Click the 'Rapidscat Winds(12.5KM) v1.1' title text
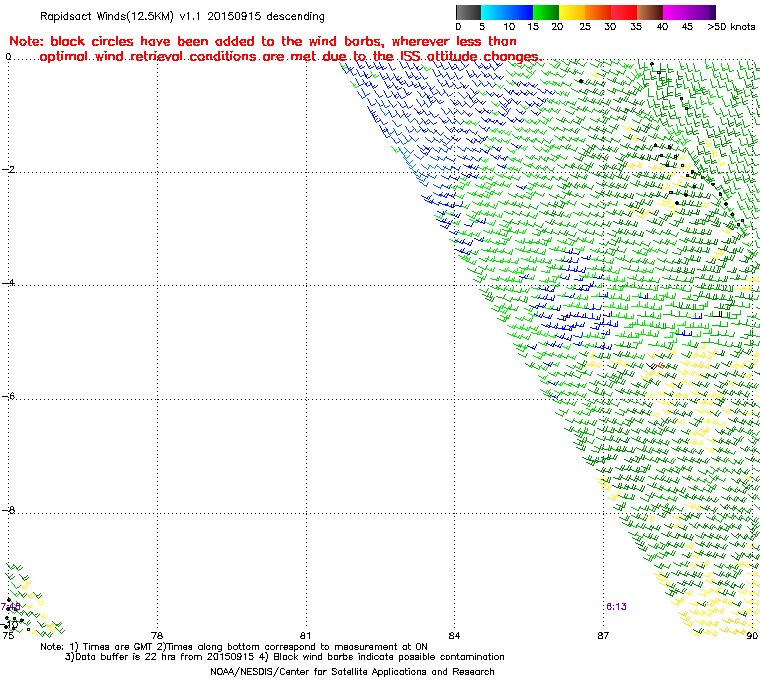 click(x=120, y=16)
